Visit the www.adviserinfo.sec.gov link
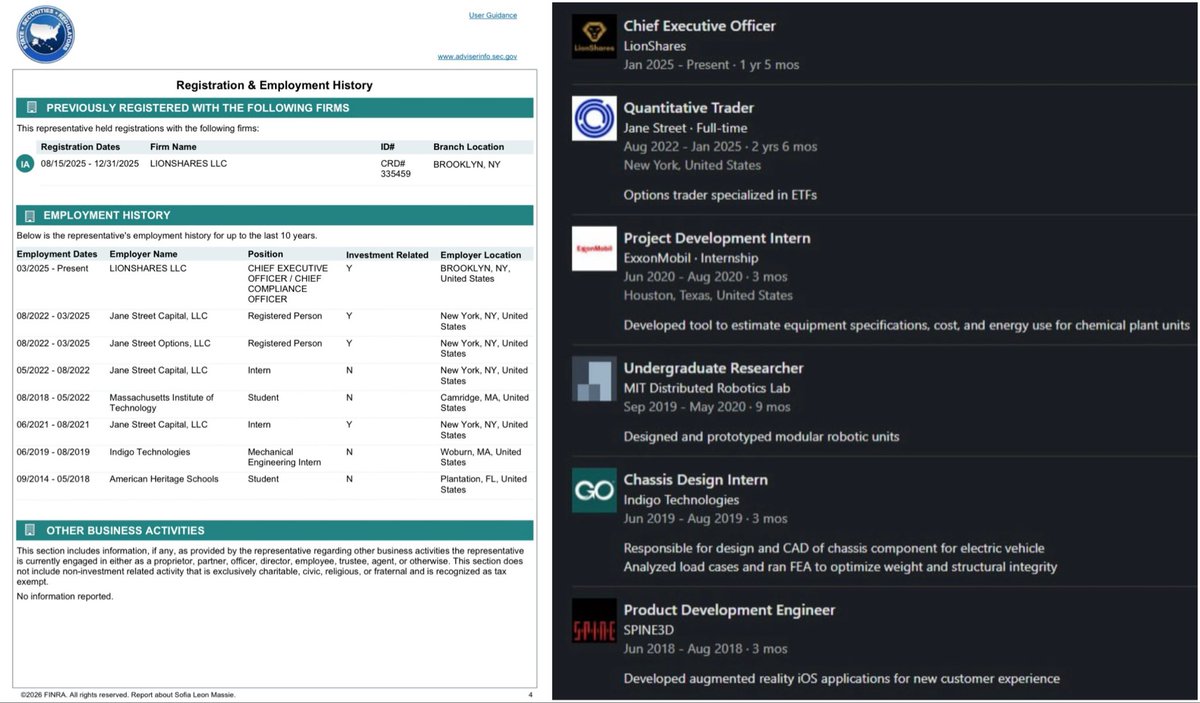Screen dimensions: 1200x703 tap(477, 57)
